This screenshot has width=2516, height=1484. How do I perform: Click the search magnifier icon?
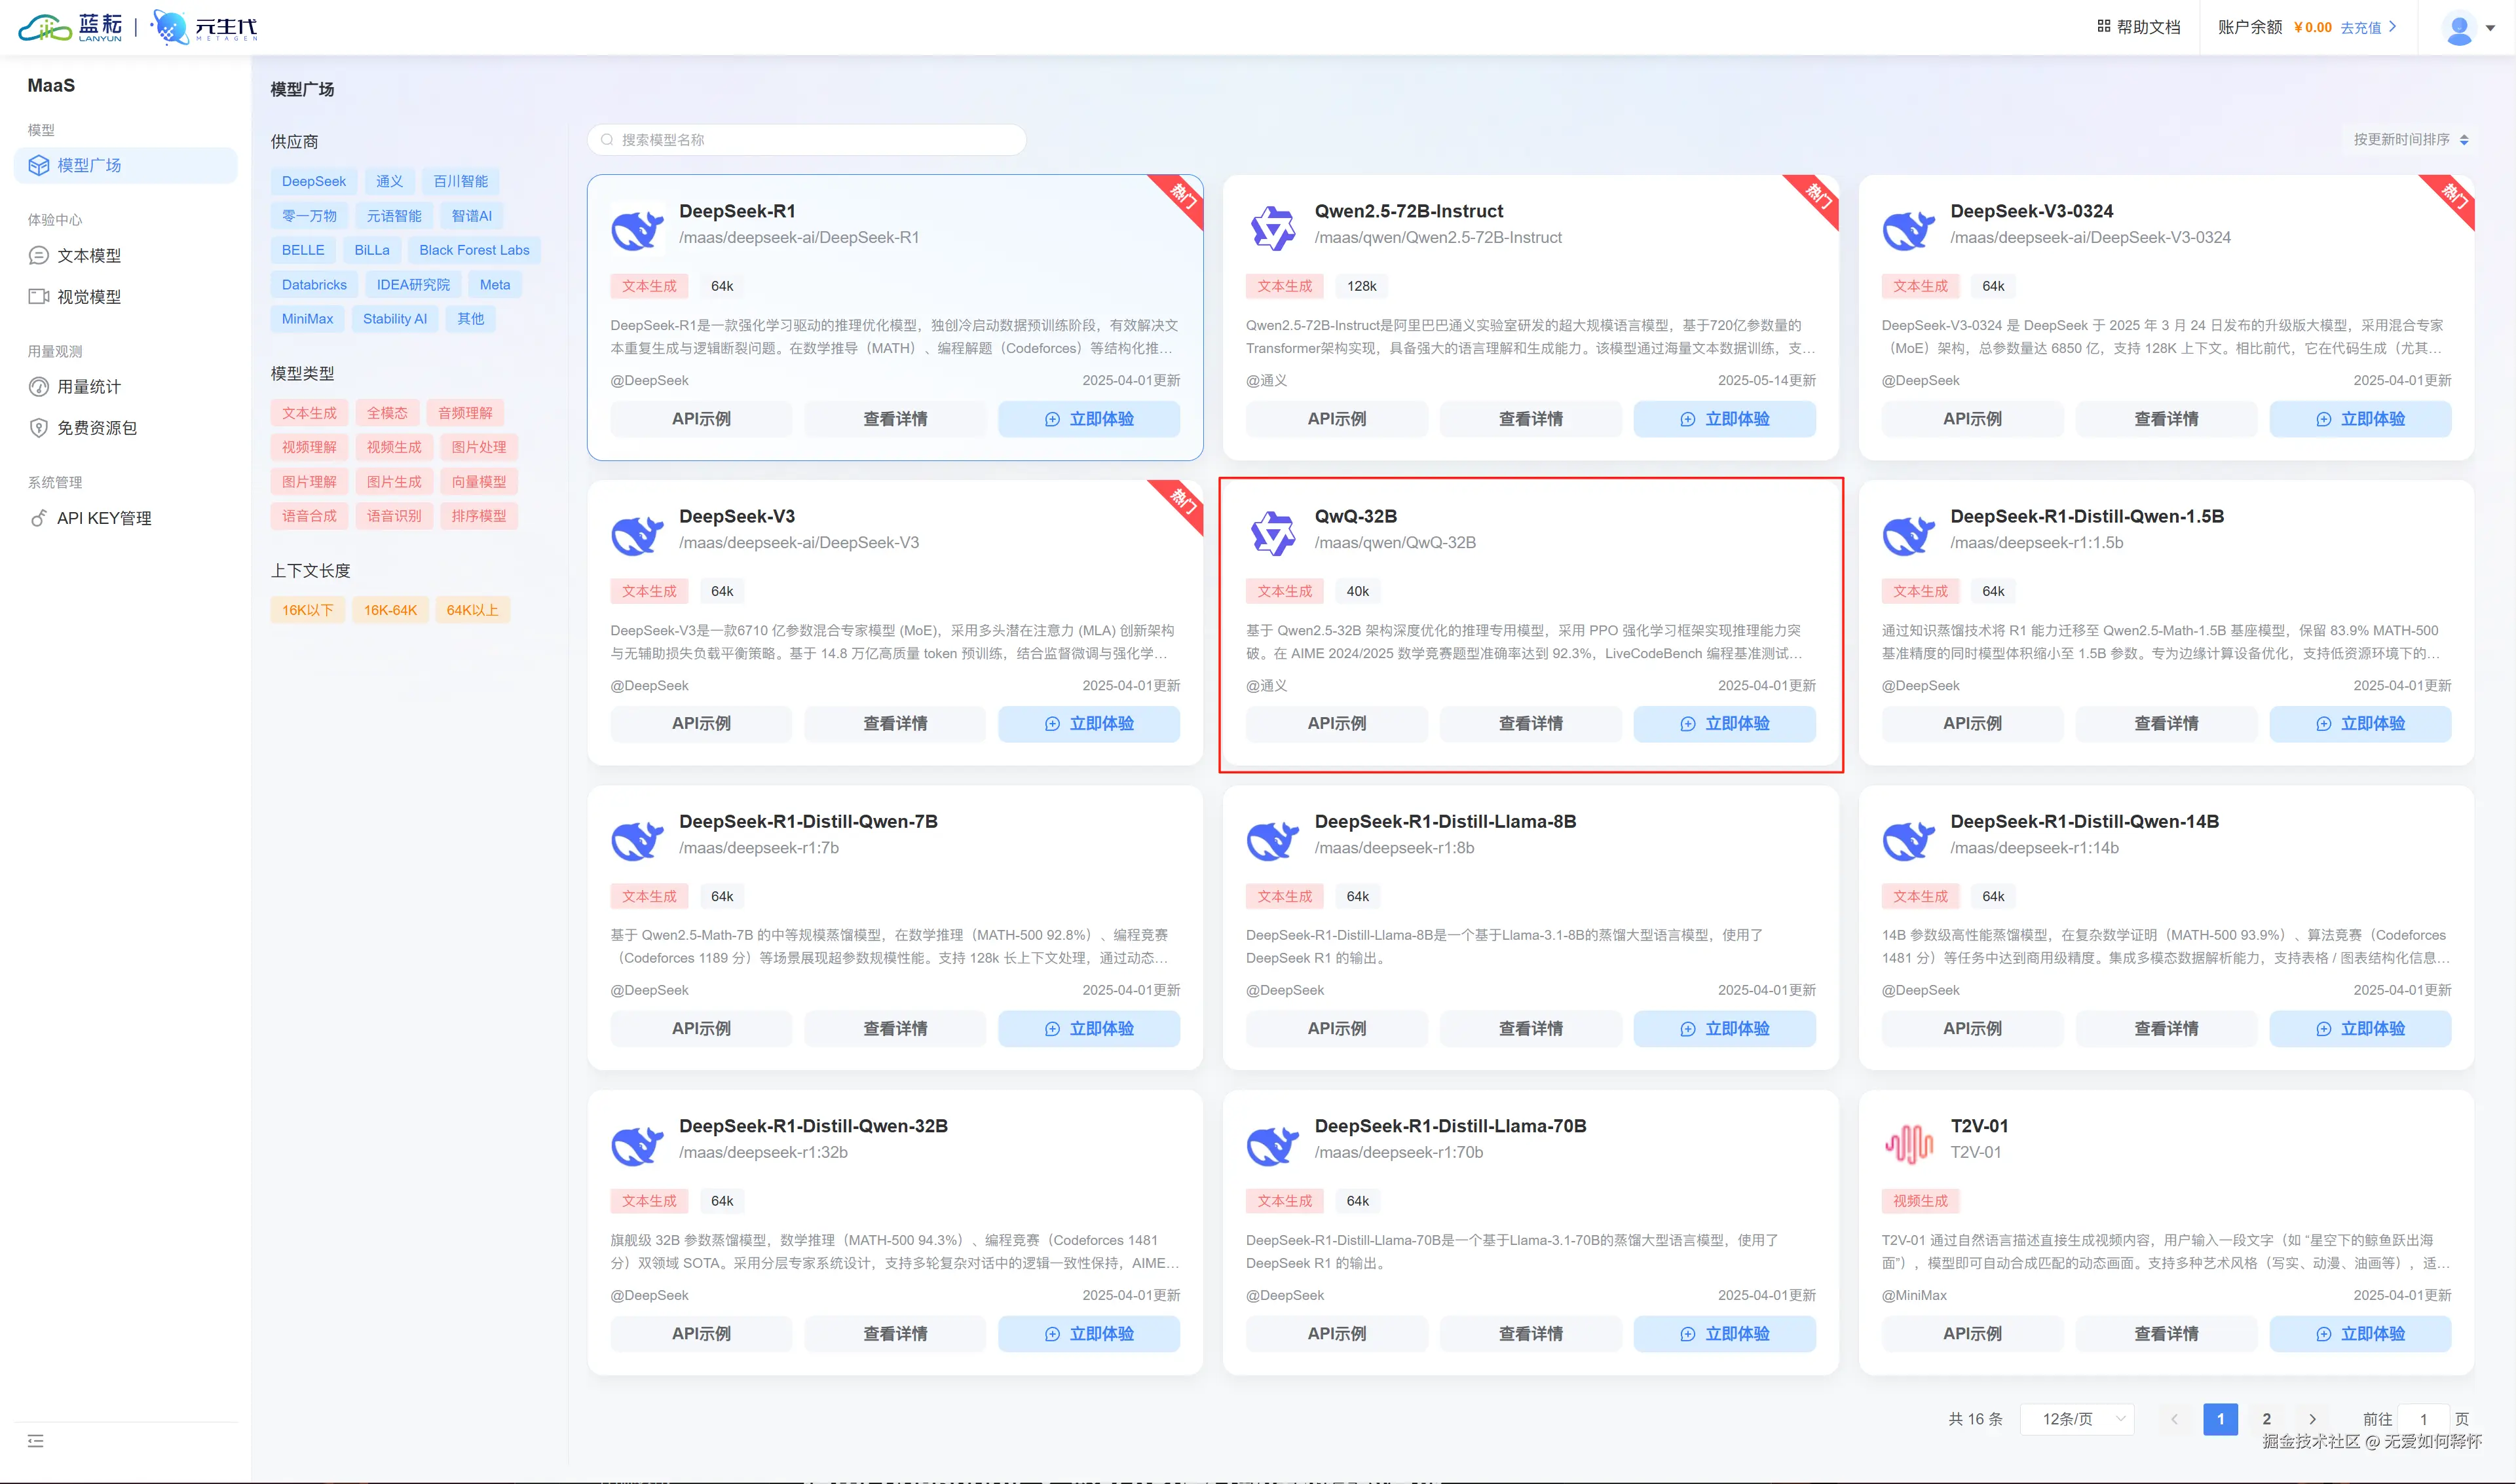607,140
